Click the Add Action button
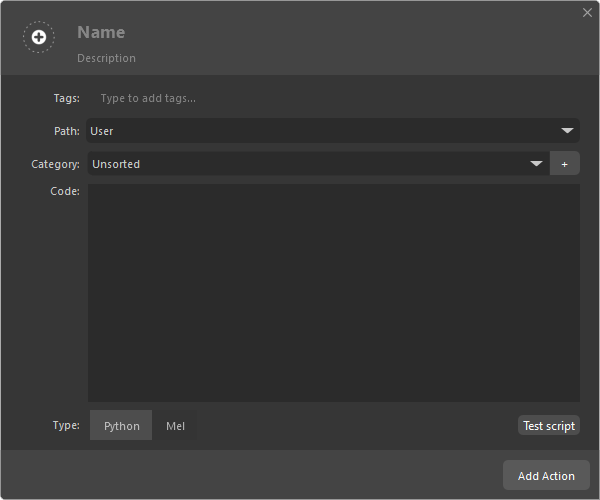Image resolution: width=600 pixels, height=500 pixels. pyautogui.click(x=546, y=476)
